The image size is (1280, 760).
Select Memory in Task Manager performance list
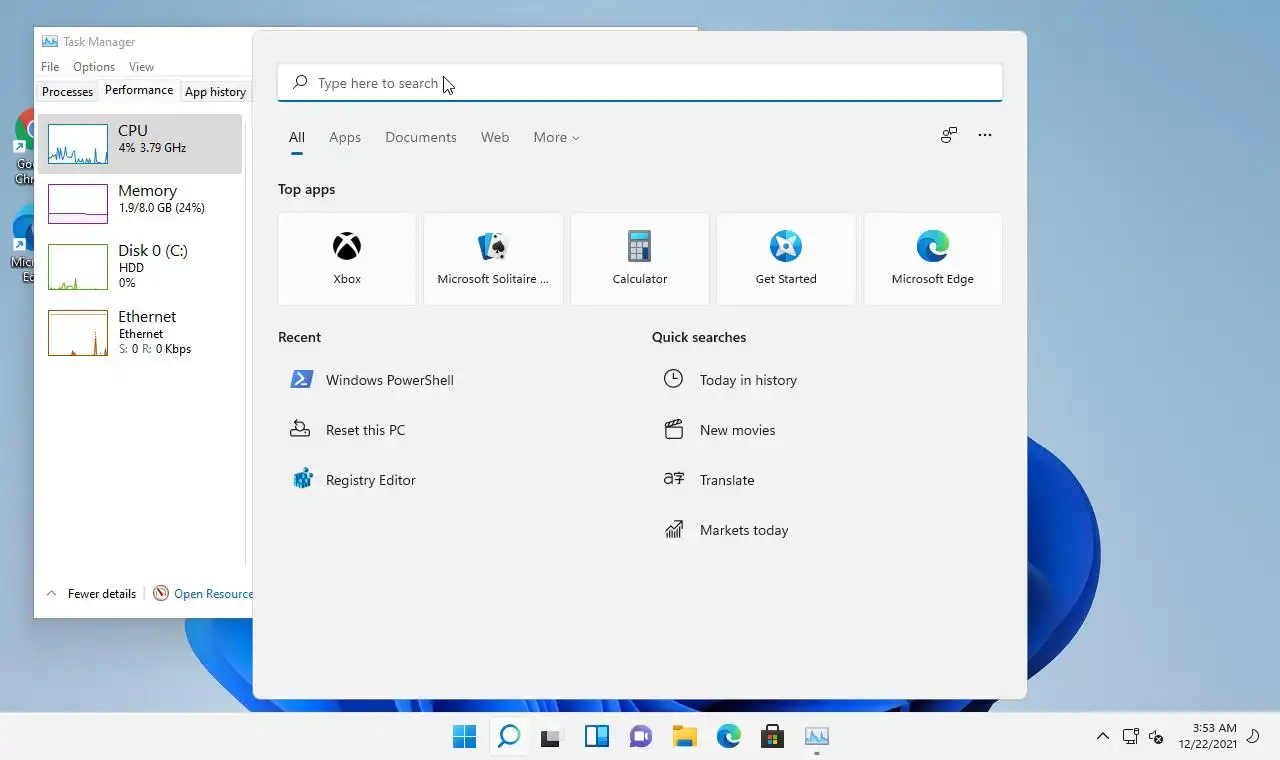pos(140,204)
